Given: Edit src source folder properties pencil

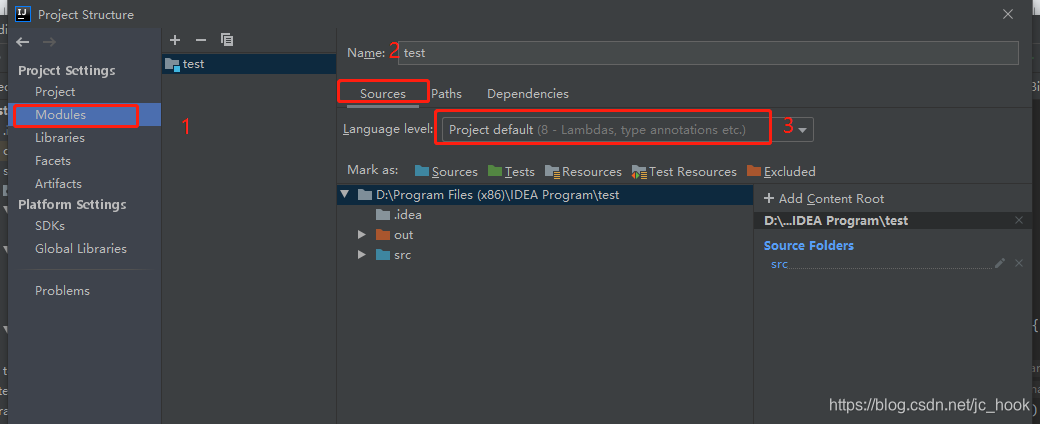Looking at the screenshot, I should pos(1000,263).
